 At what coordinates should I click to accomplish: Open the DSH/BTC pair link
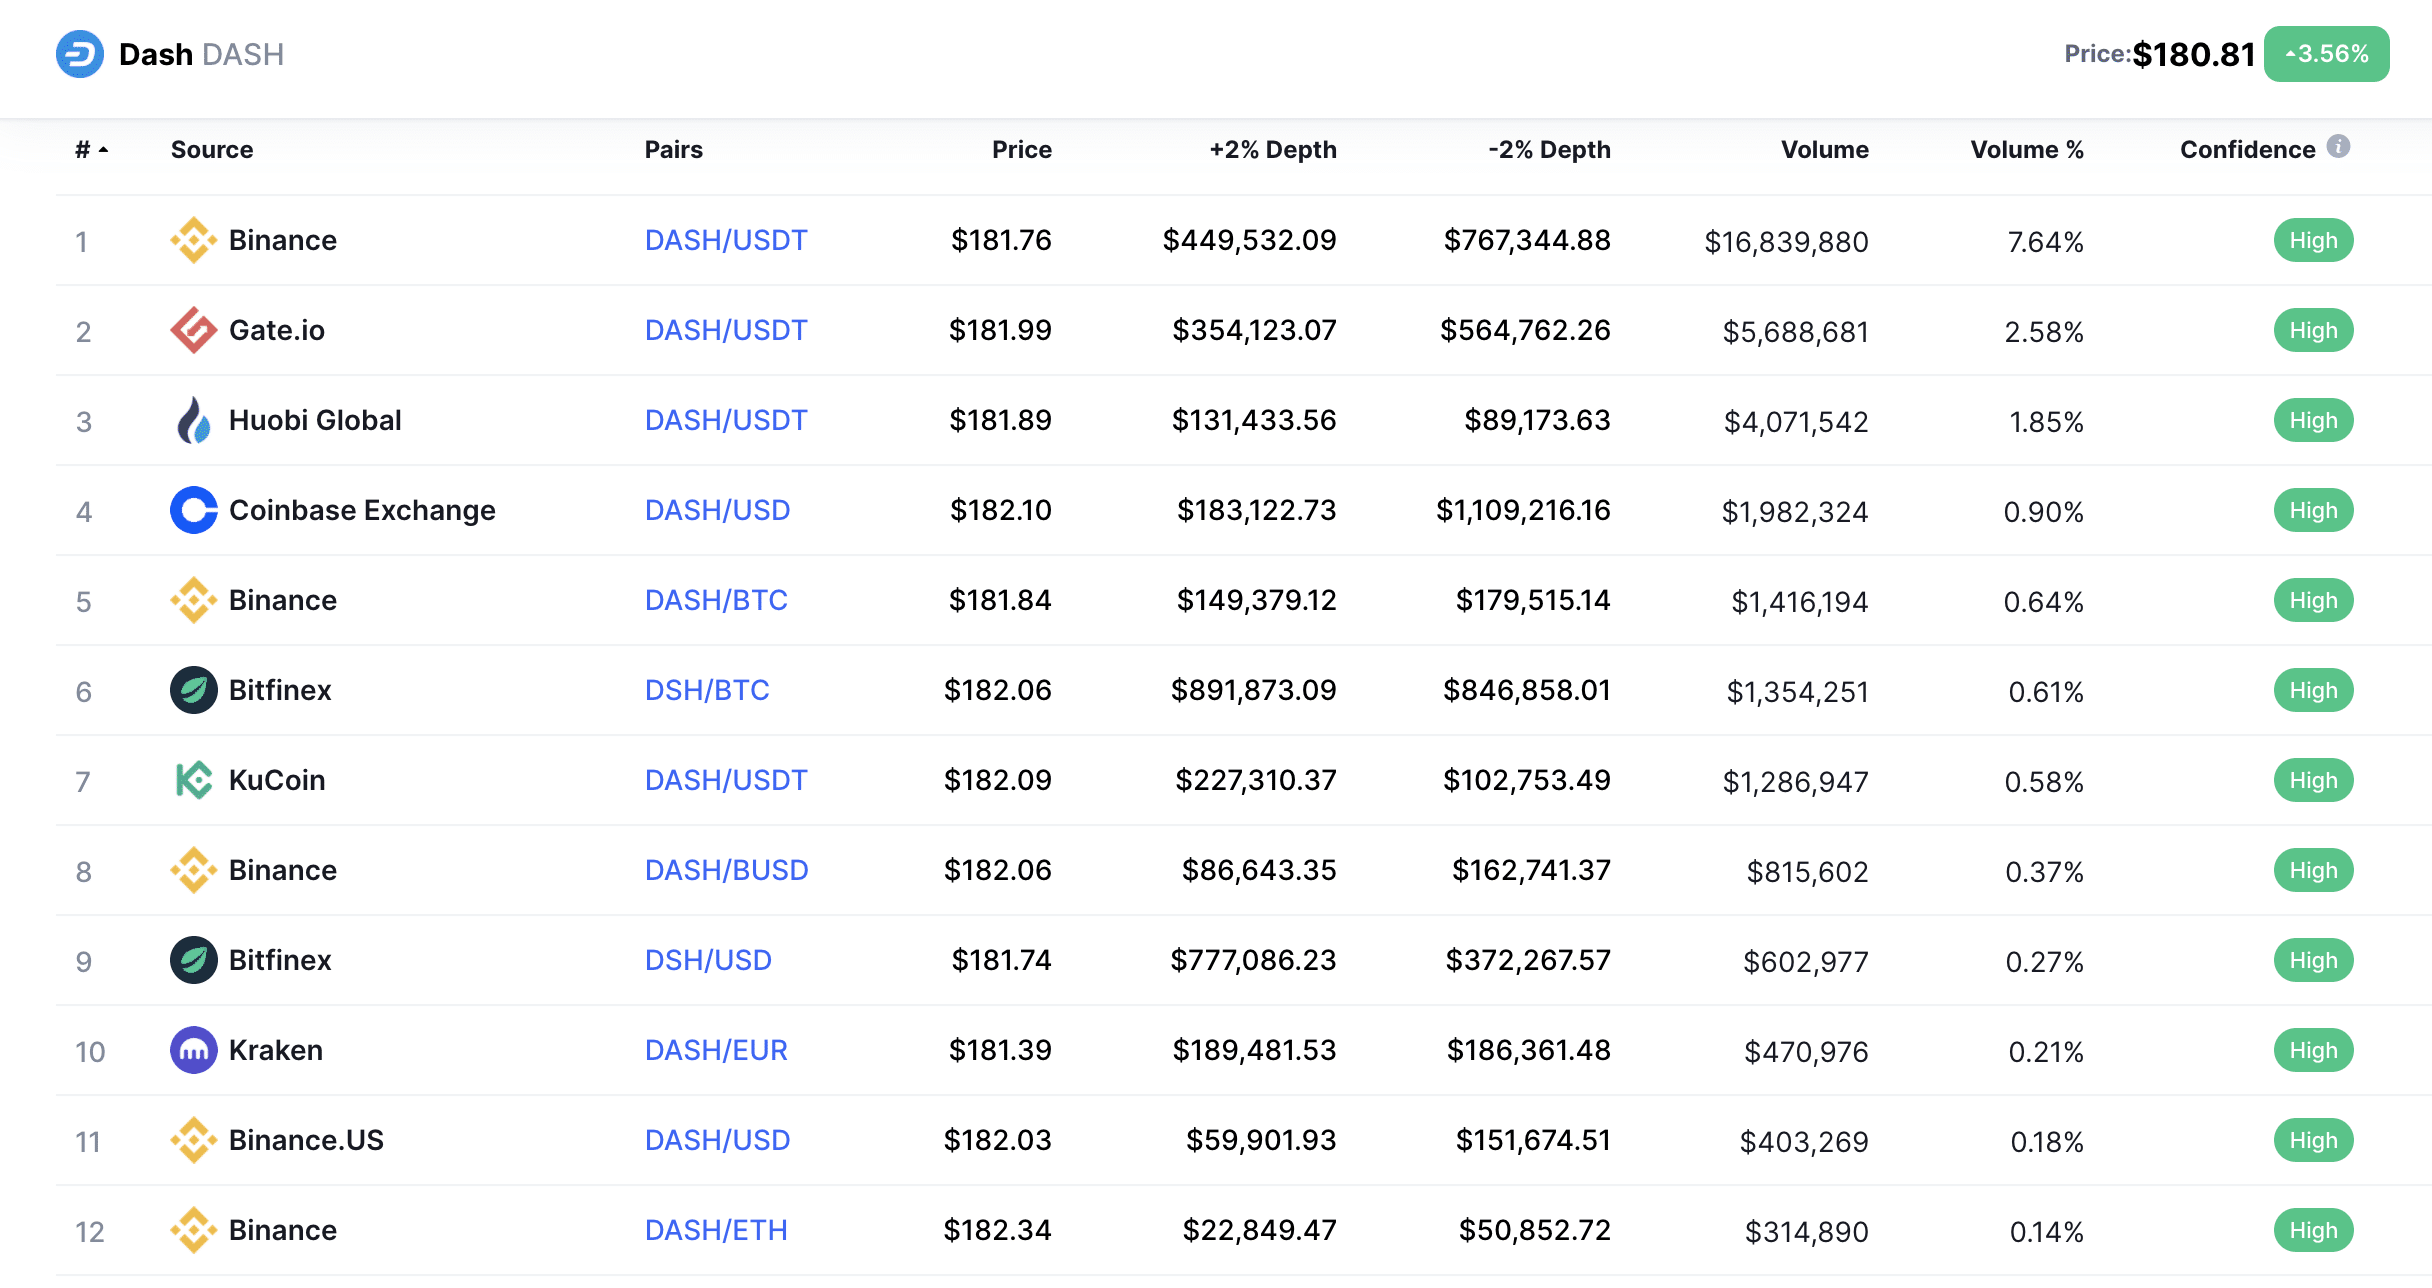[x=707, y=690]
